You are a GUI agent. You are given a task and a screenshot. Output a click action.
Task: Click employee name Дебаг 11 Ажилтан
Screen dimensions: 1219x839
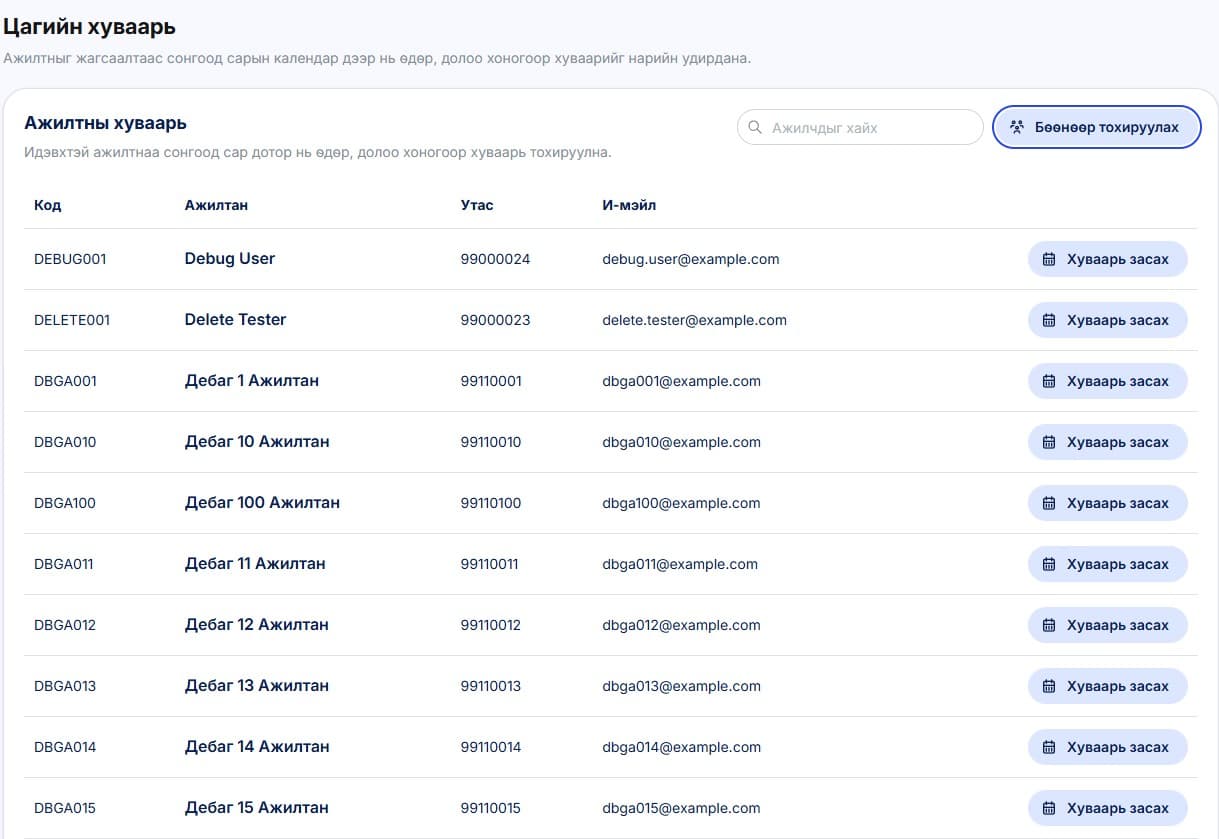tap(255, 564)
